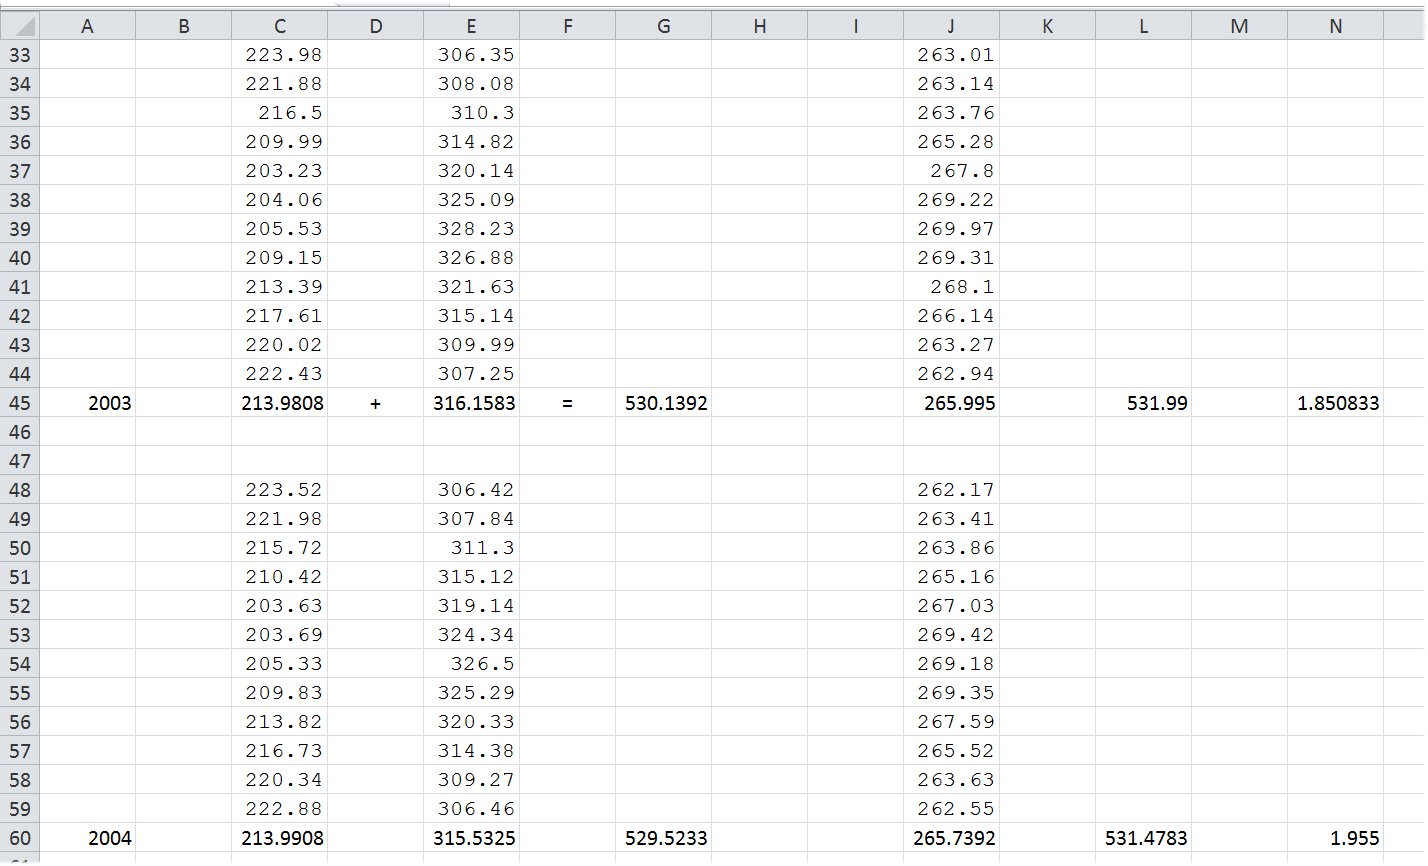Click cell with value 223.98

point(279,55)
